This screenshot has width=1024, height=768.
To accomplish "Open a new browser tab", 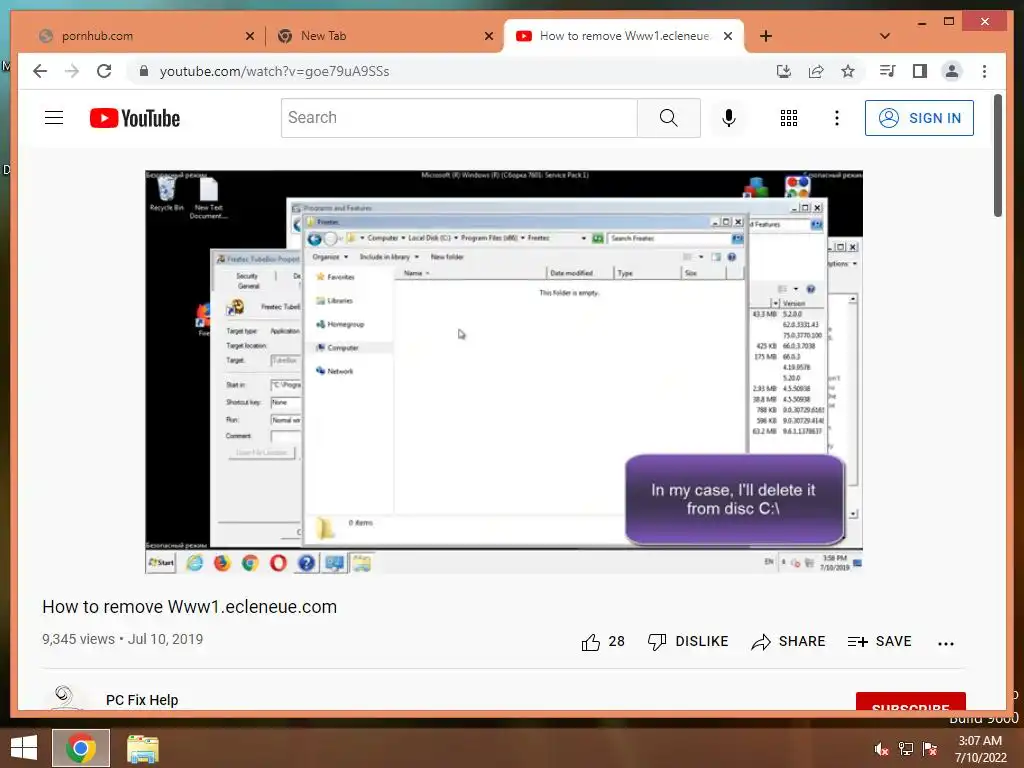I will point(766,36).
